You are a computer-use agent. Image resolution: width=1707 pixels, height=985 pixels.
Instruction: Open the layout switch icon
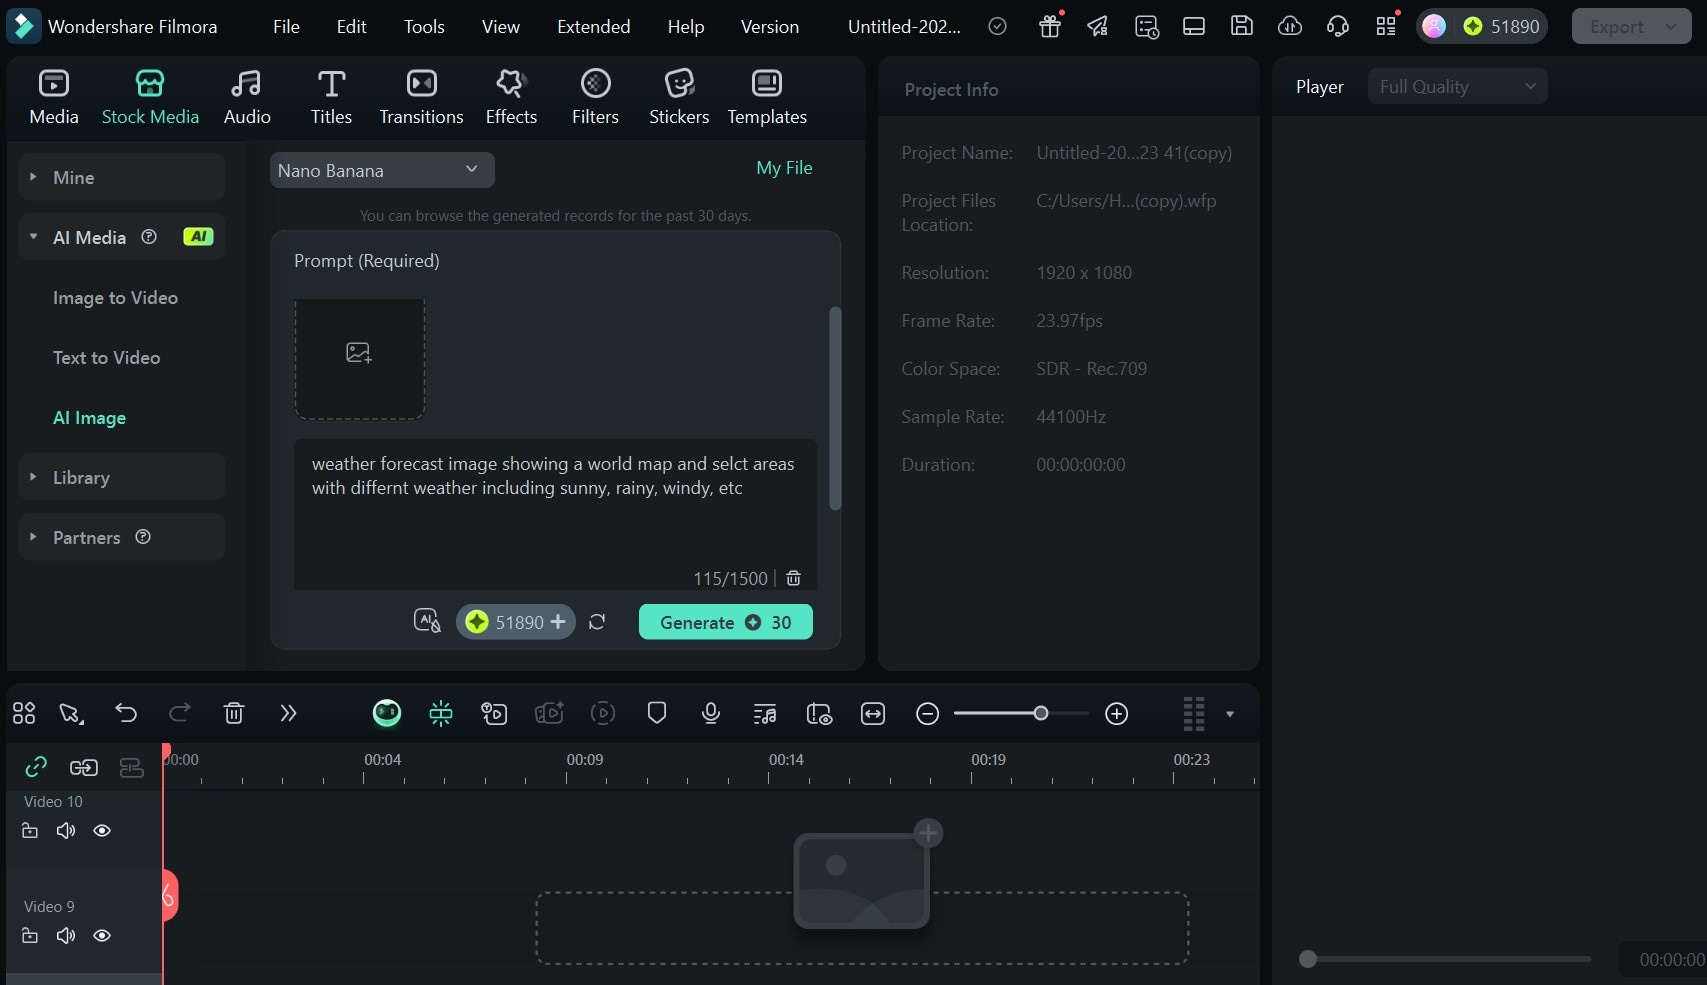[x=1193, y=26]
